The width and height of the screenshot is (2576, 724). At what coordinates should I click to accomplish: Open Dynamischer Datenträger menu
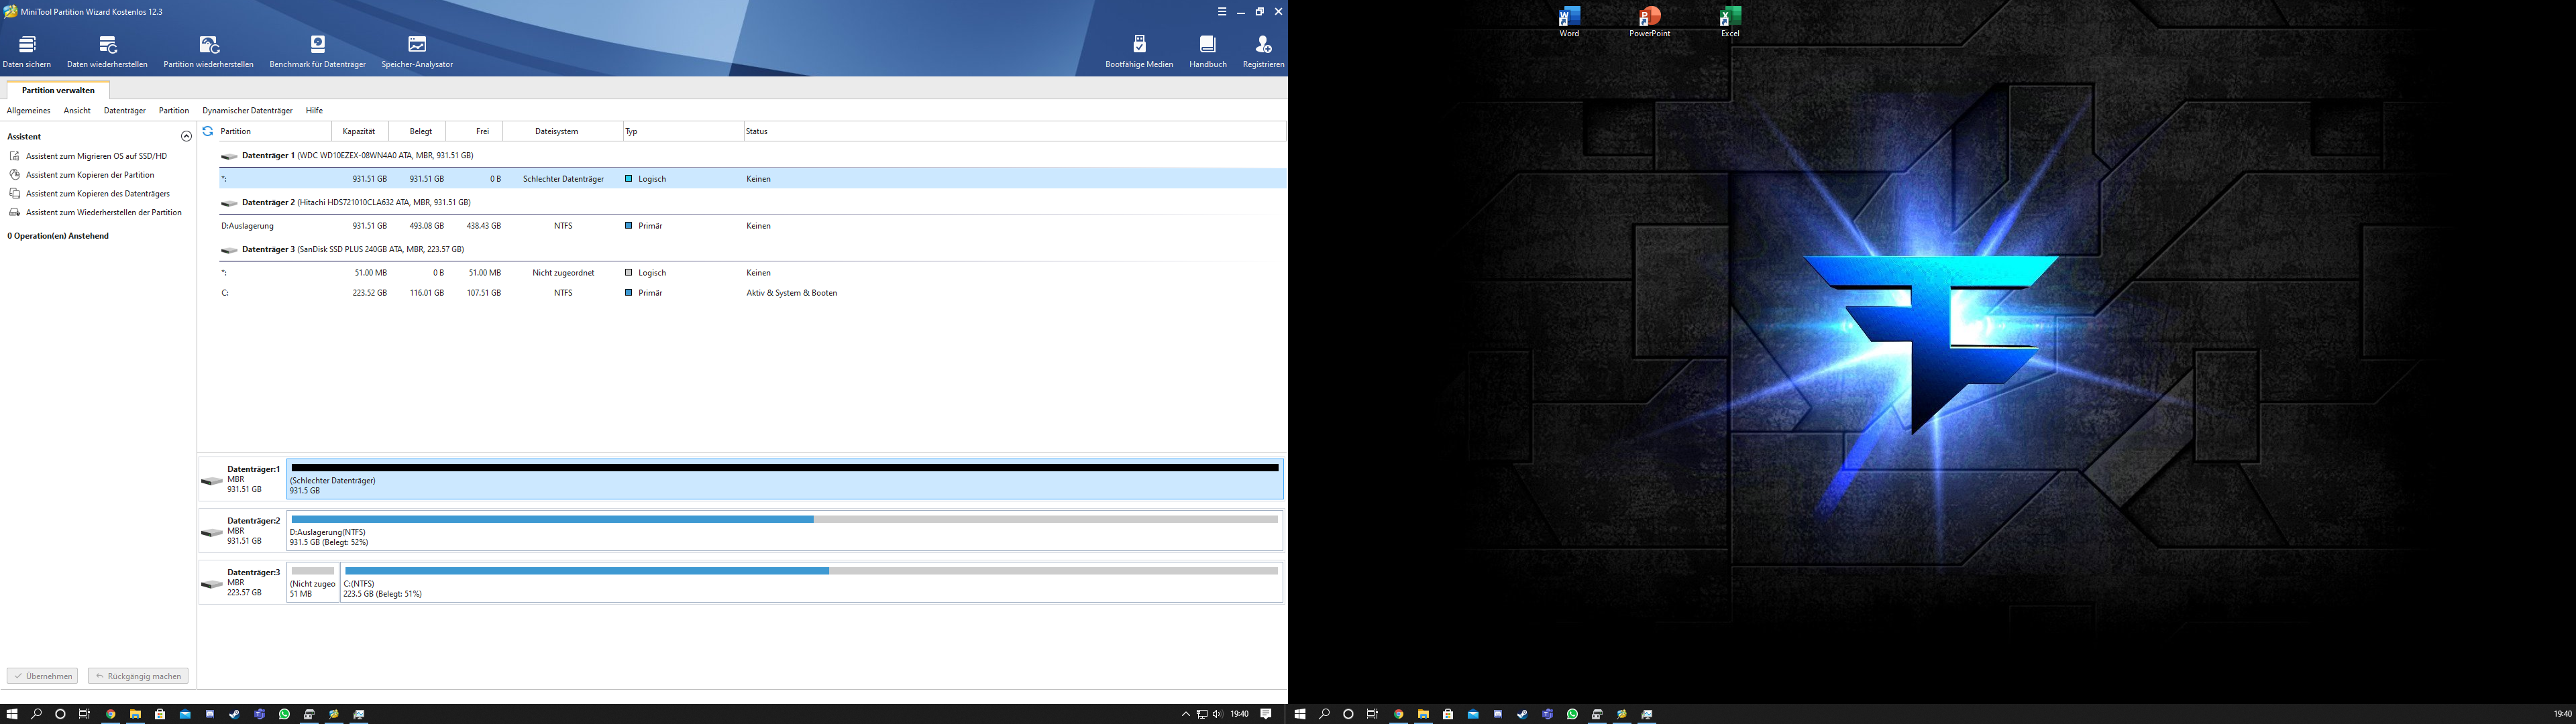pyautogui.click(x=247, y=111)
